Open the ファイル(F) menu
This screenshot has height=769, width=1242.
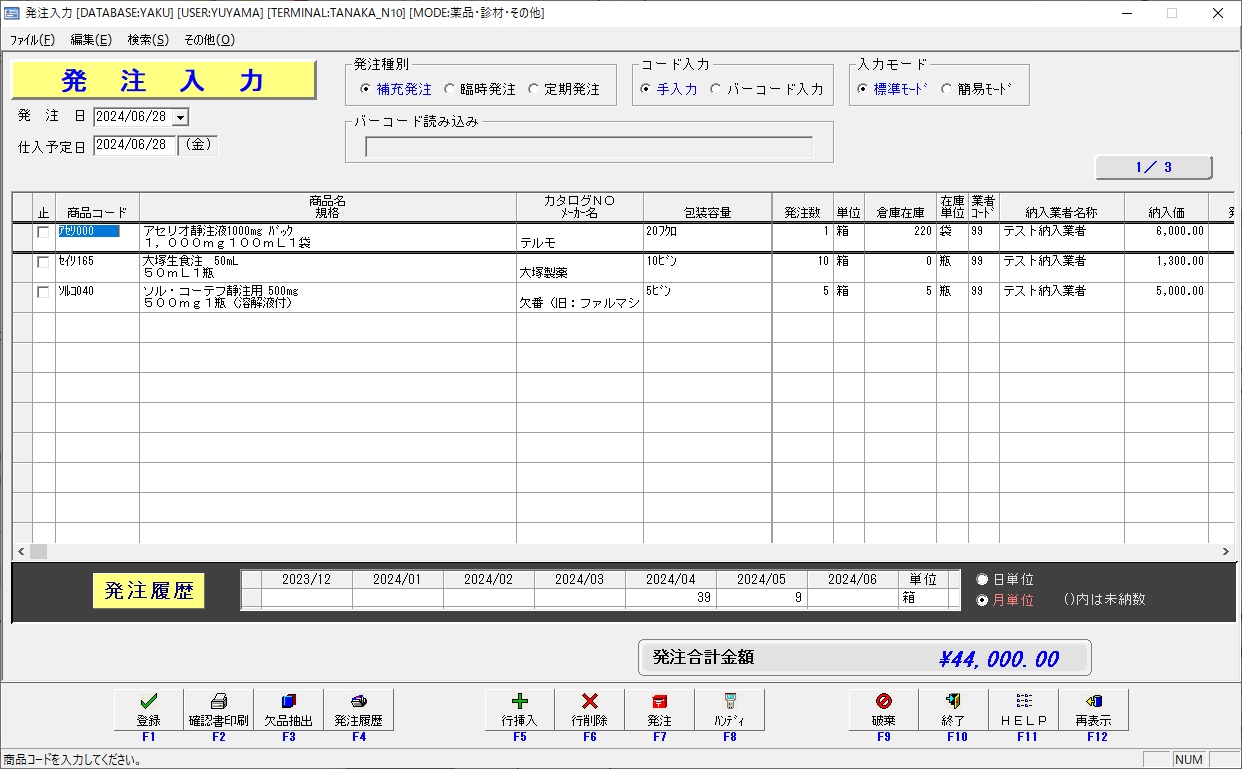(x=32, y=40)
